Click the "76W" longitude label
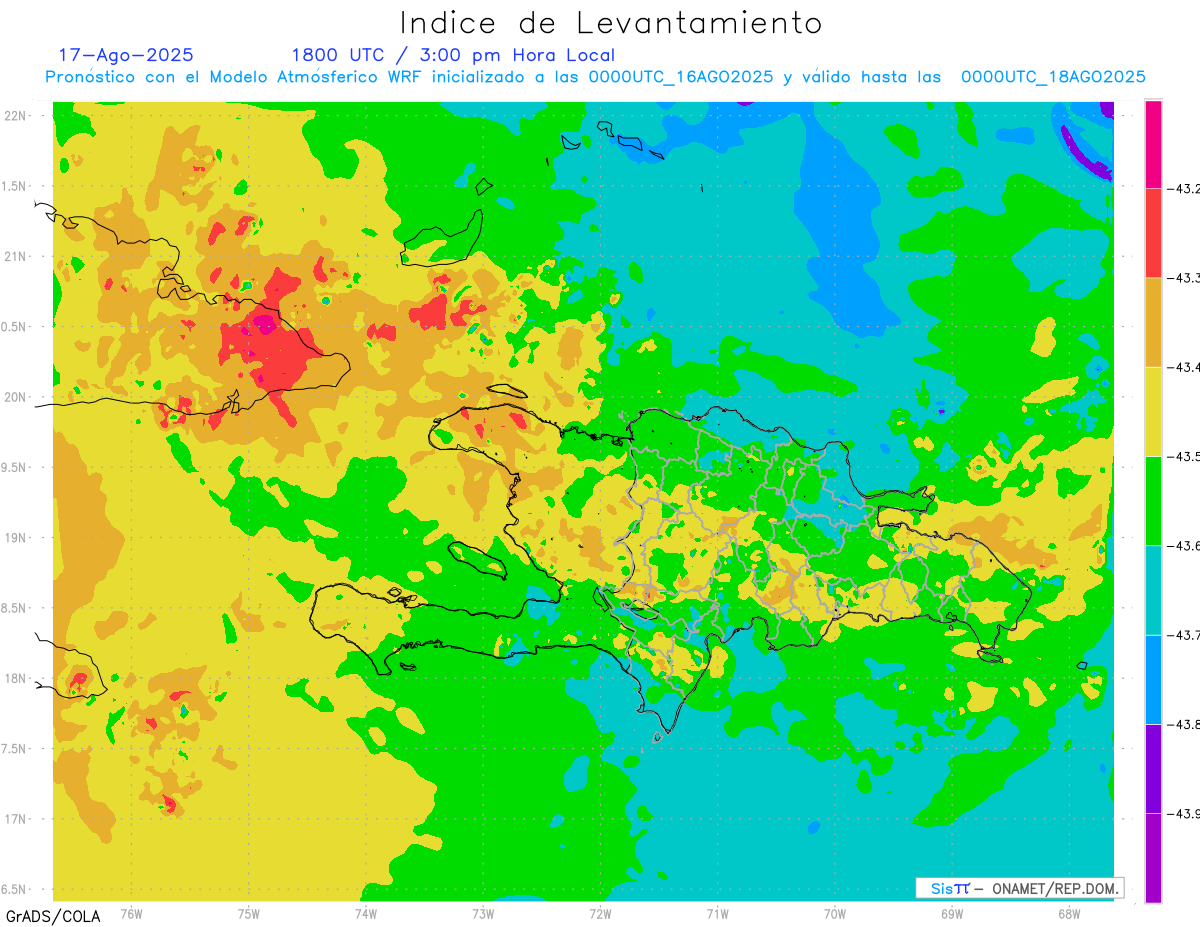 (x=131, y=912)
